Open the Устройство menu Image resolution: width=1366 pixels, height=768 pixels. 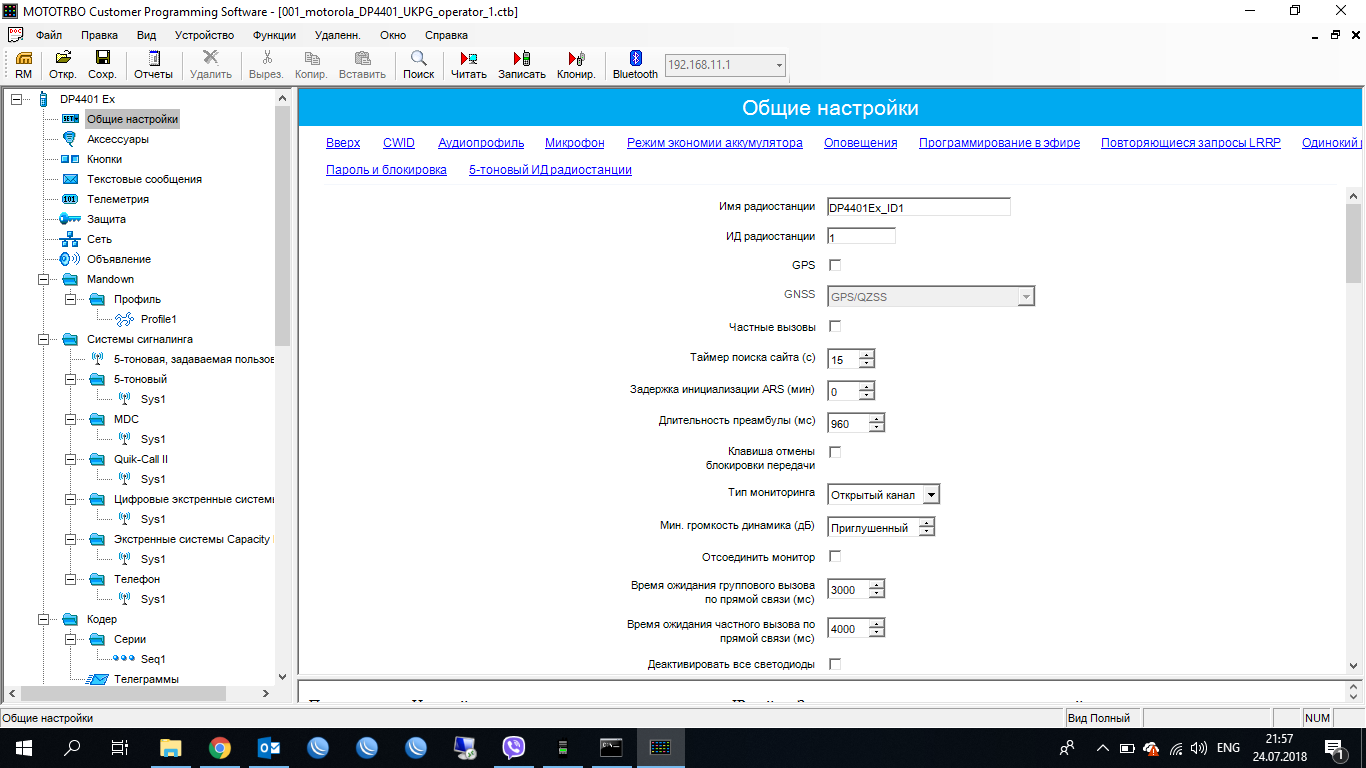click(204, 35)
